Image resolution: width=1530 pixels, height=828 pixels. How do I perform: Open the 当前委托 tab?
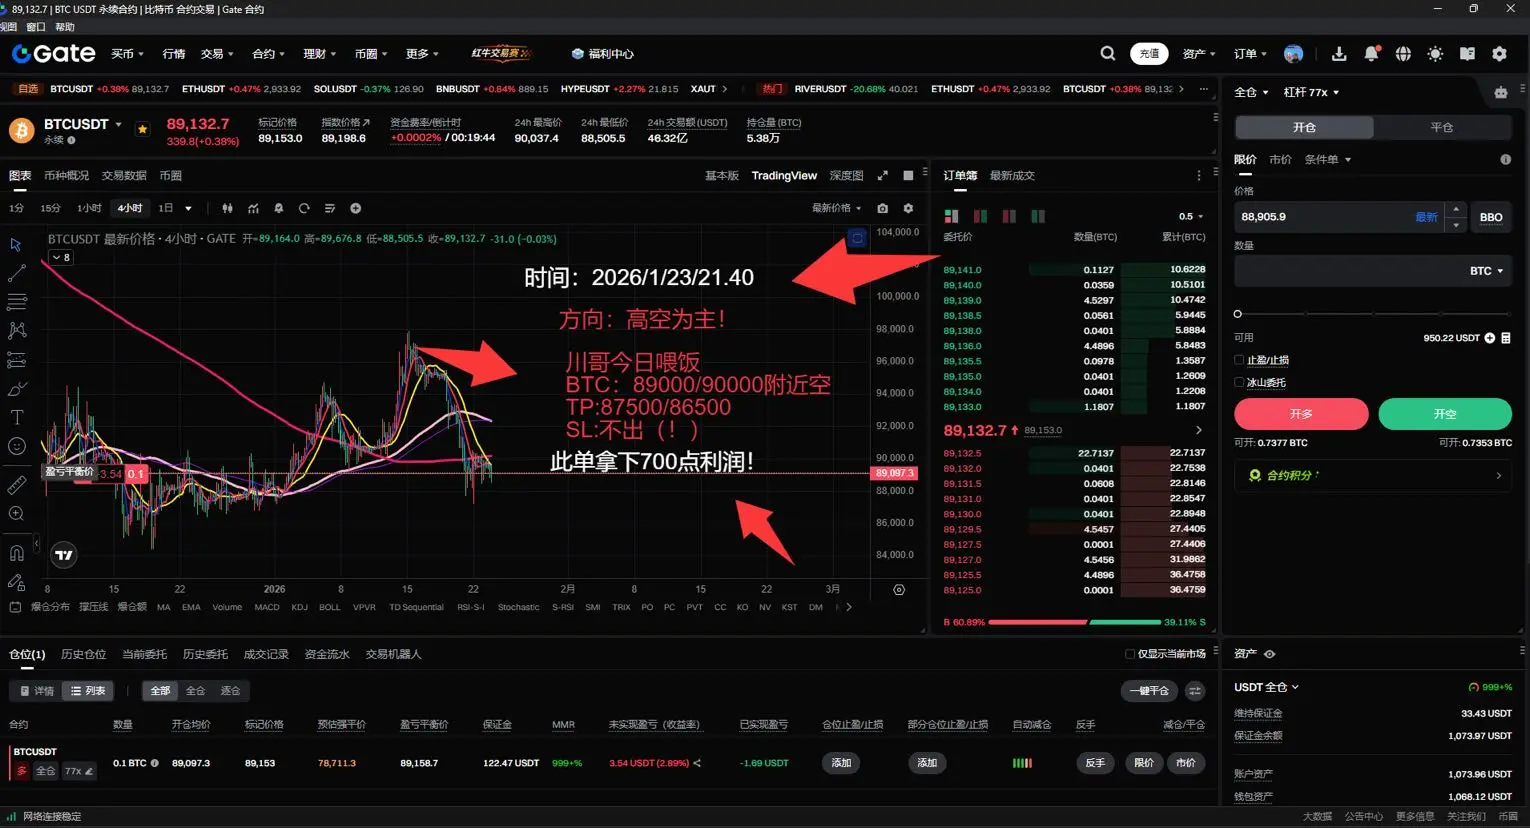tap(144, 654)
